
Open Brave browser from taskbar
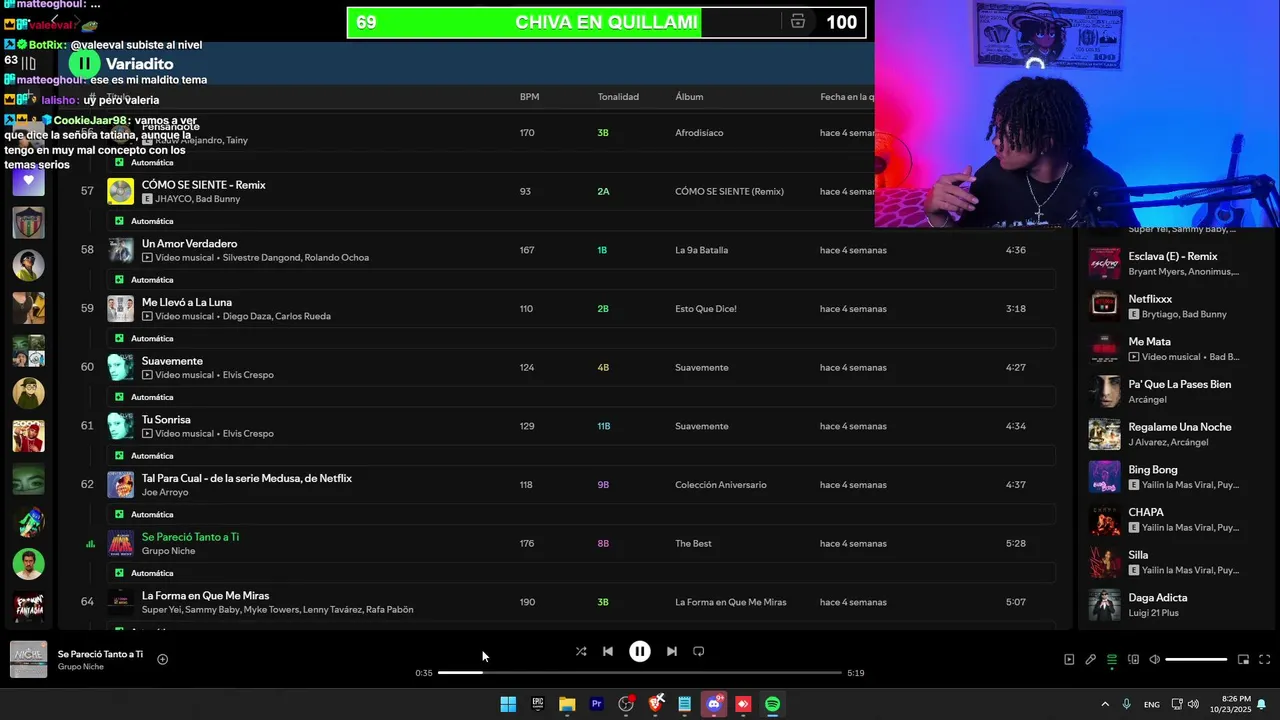(656, 704)
